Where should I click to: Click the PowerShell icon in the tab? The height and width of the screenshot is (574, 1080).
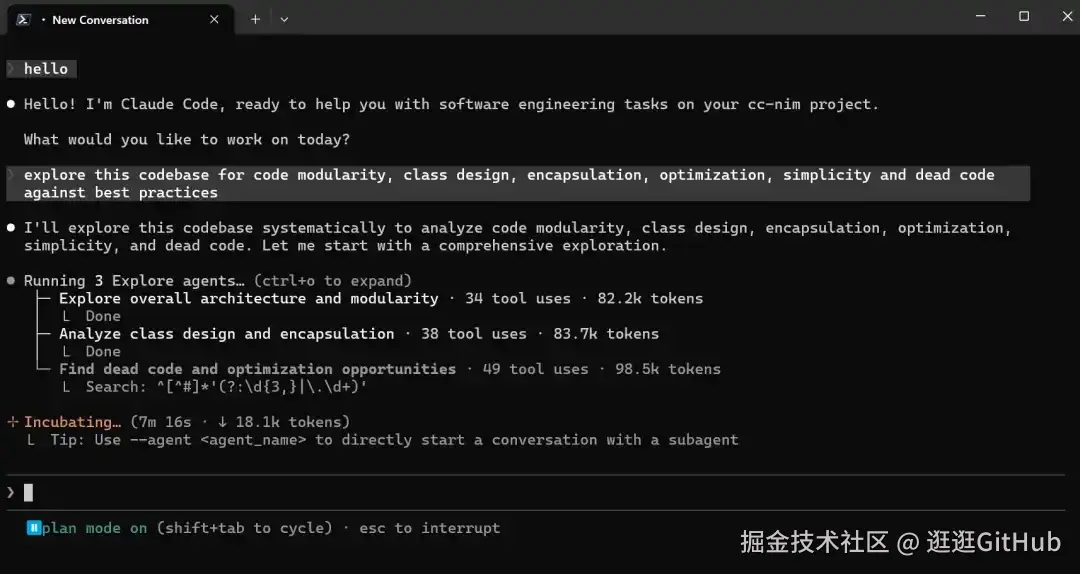23,19
